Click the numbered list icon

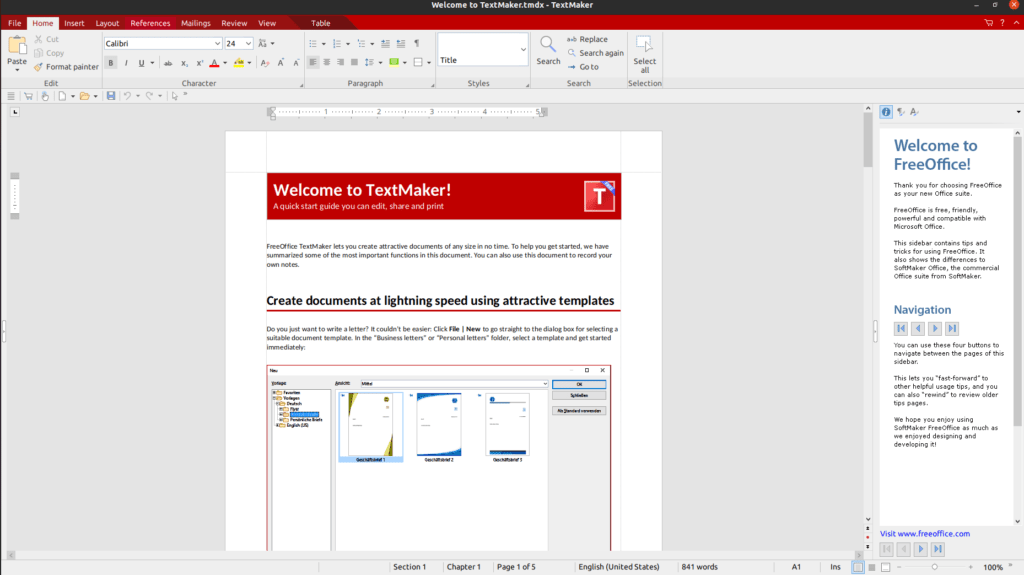tap(337, 44)
